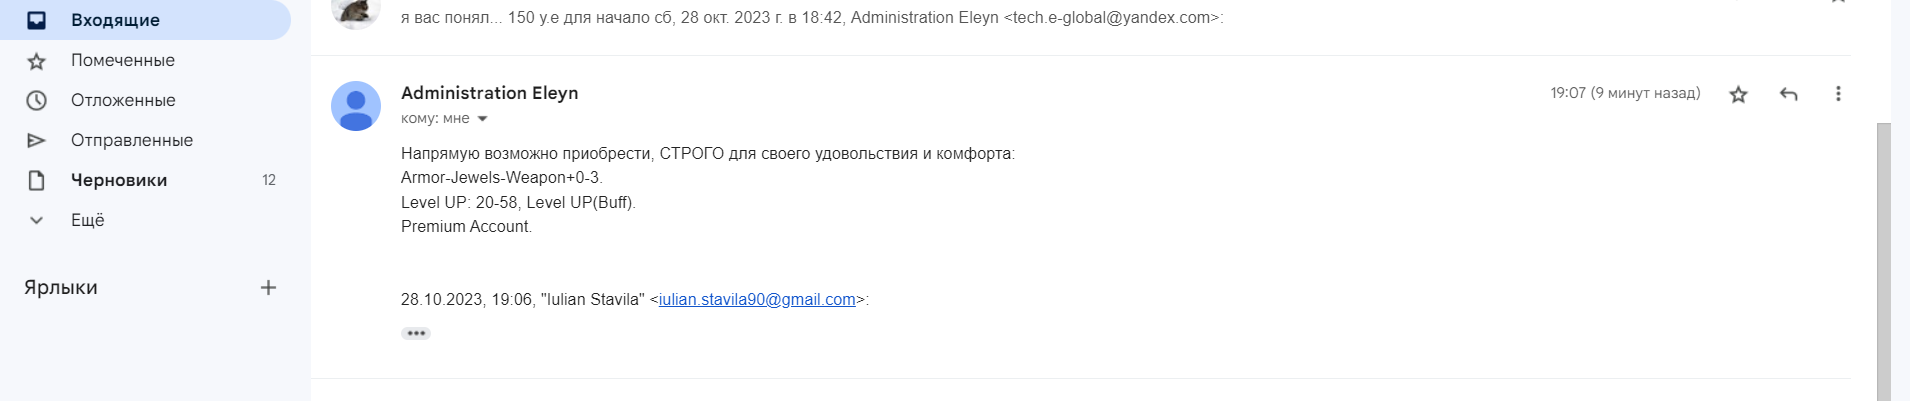The width and height of the screenshot is (1910, 401).
Task: Open the iulian.stavila90@gmail.com link
Action: click(757, 300)
